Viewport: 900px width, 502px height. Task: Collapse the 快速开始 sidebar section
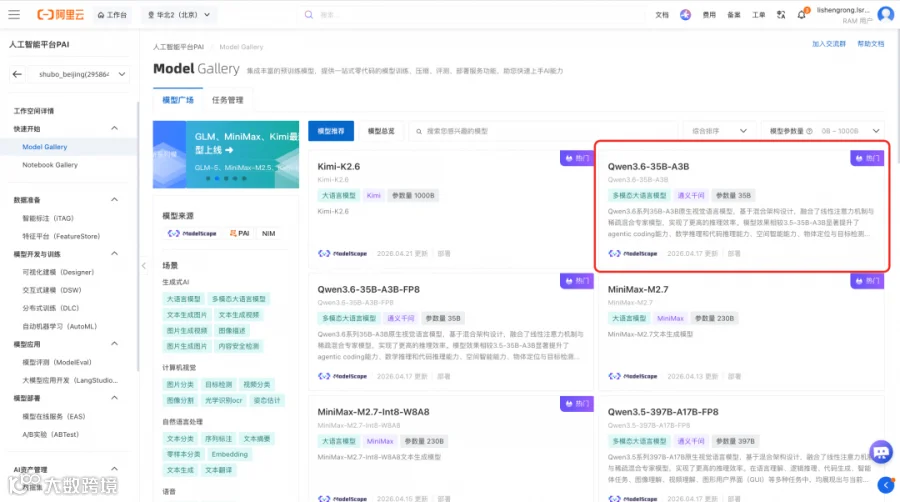[114, 129]
